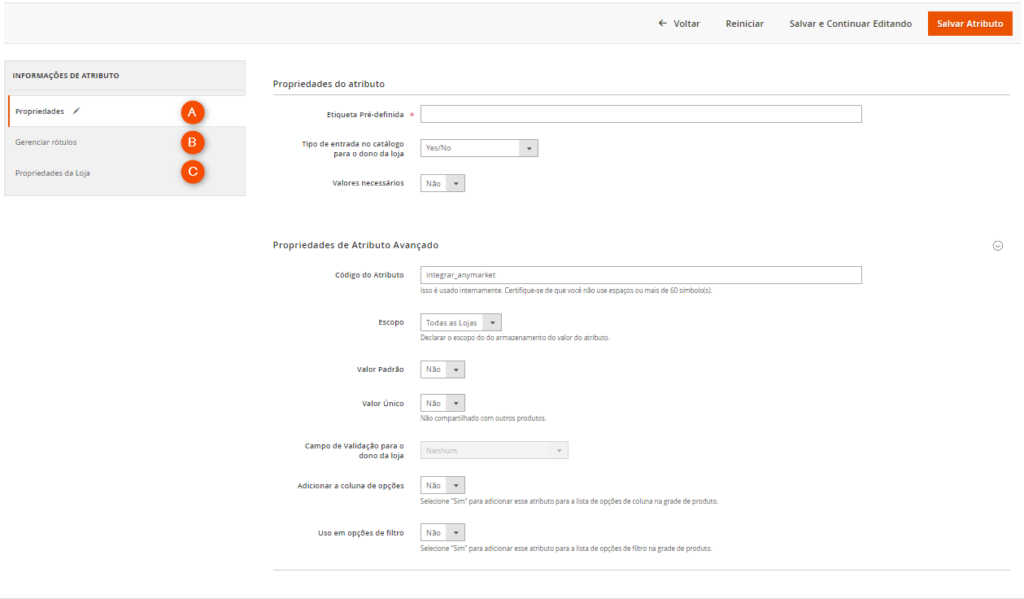Open the Propriedades da Loja tab
The height and width of the screenshot is (599, 1024).
click(x=127, y=173)
